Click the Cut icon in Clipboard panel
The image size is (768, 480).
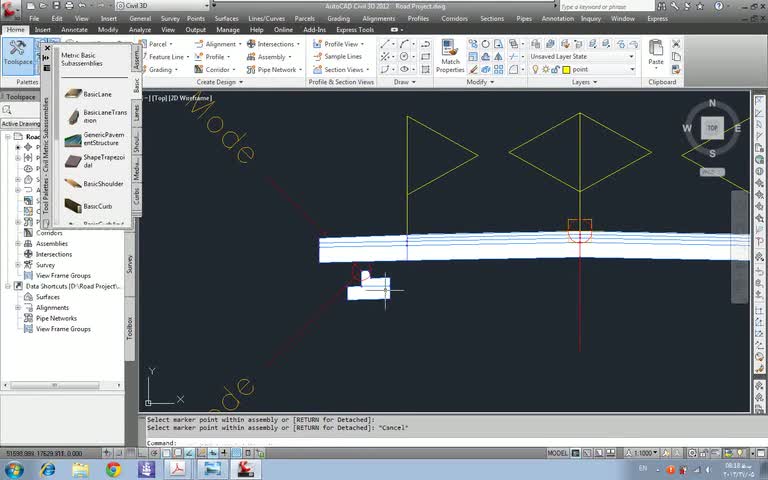coord(676,44)
